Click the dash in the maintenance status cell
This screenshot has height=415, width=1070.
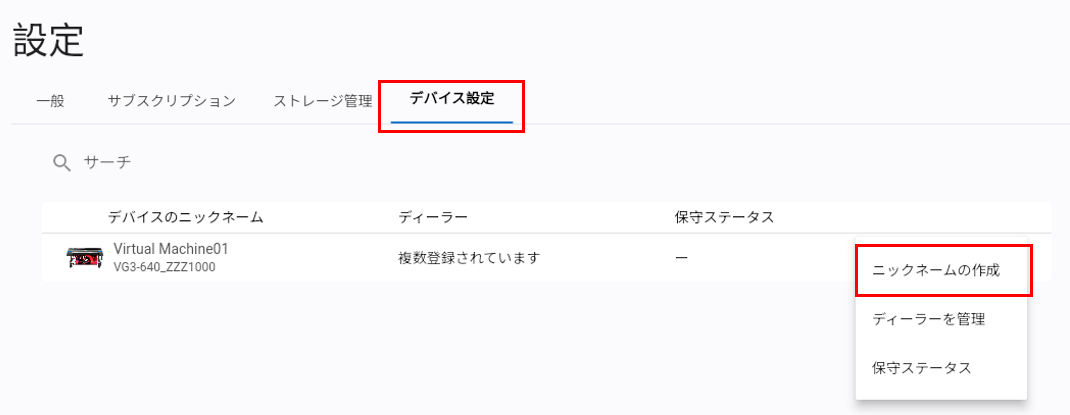click(681, 258)
